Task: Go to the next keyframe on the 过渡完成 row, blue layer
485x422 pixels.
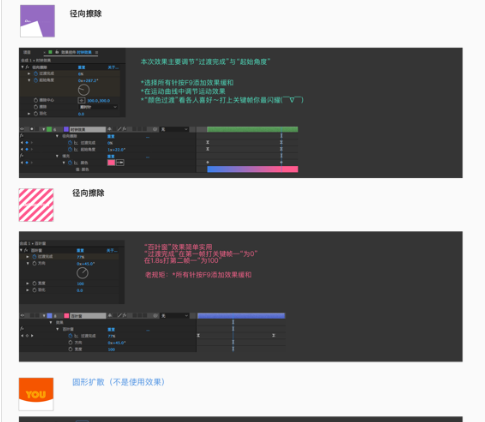Action: tap(32, 336)
